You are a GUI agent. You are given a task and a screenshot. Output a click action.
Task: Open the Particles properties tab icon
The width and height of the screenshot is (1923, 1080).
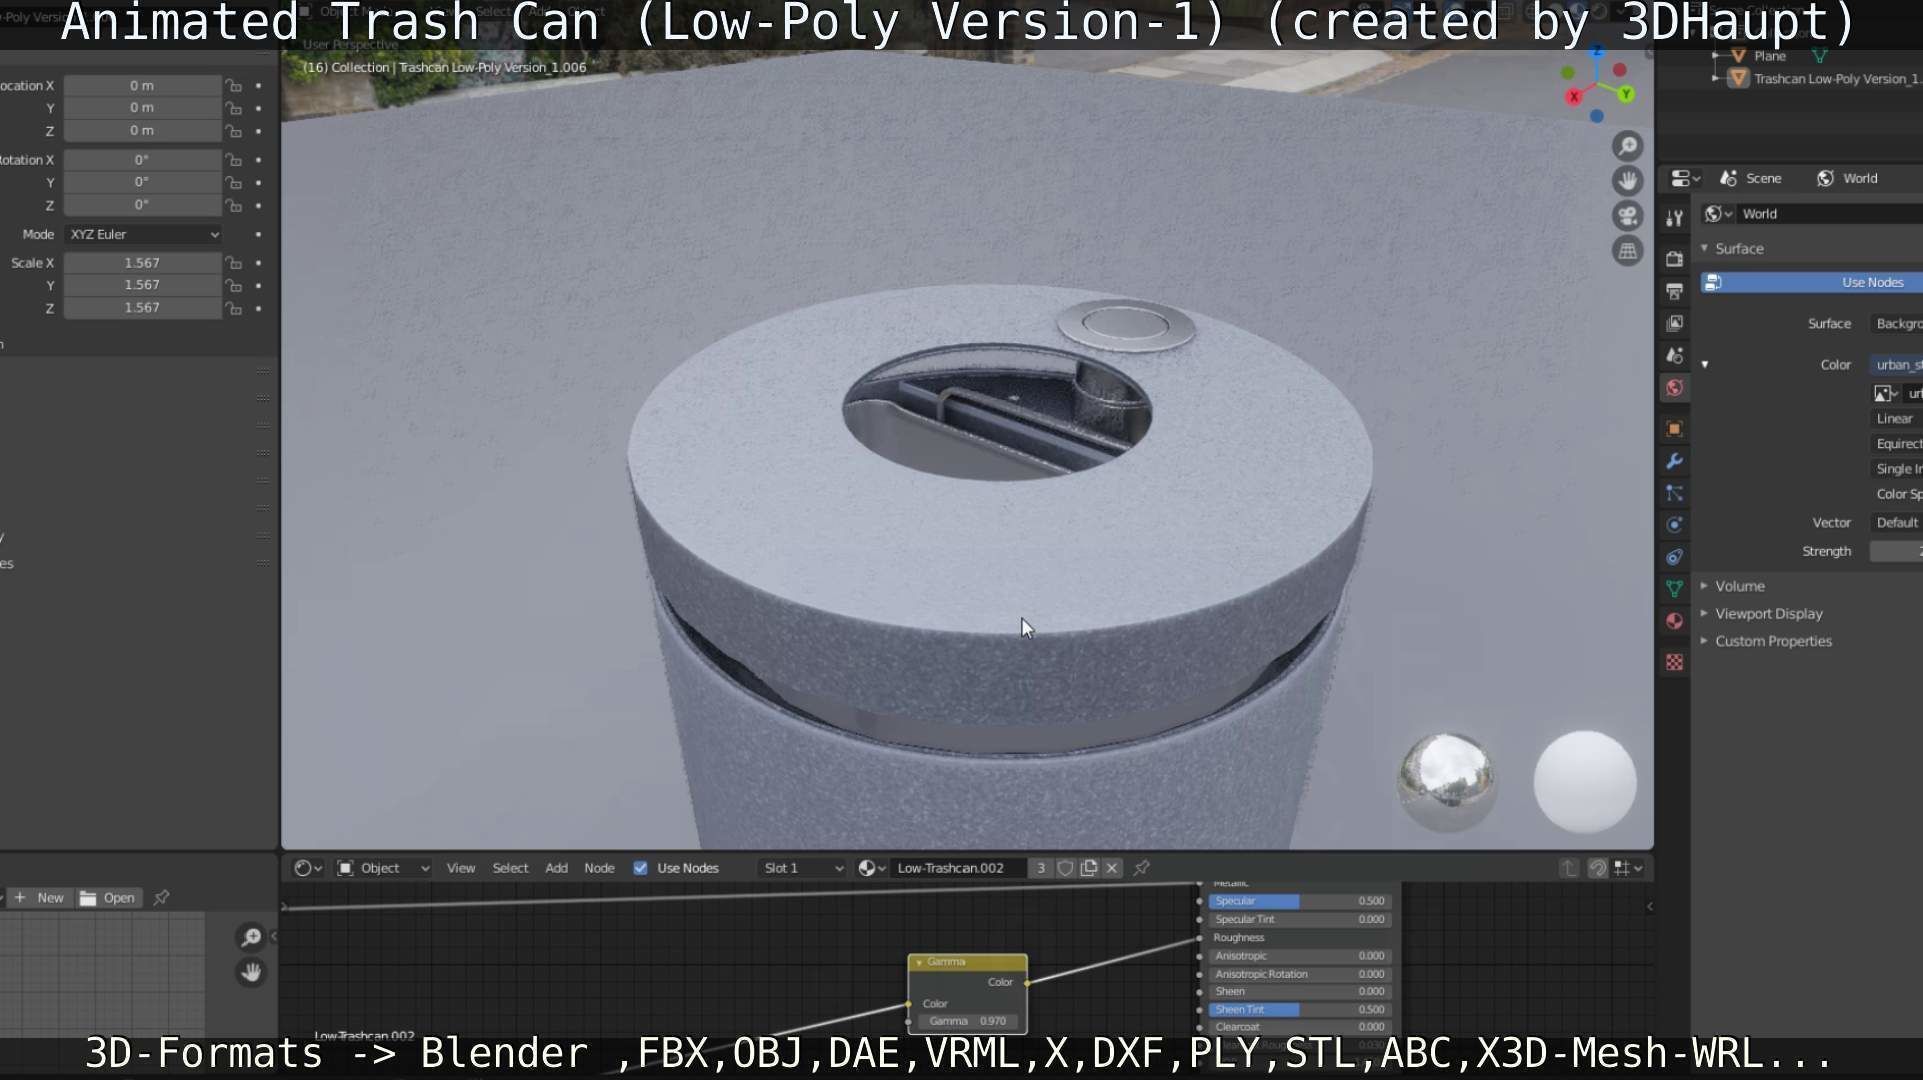(1674, 493)
